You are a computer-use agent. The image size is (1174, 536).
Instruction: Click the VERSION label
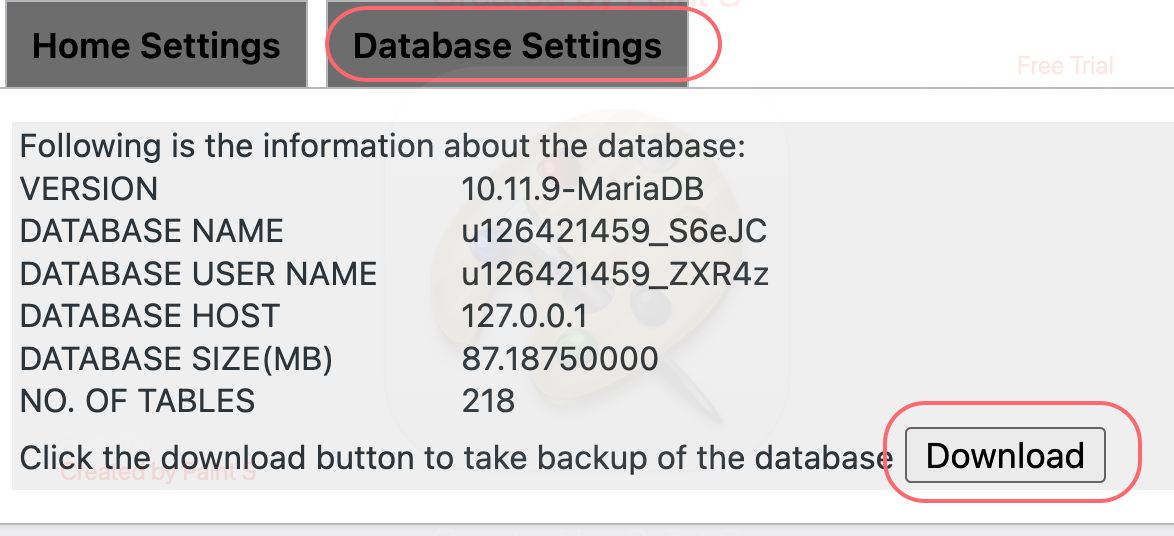89,189
